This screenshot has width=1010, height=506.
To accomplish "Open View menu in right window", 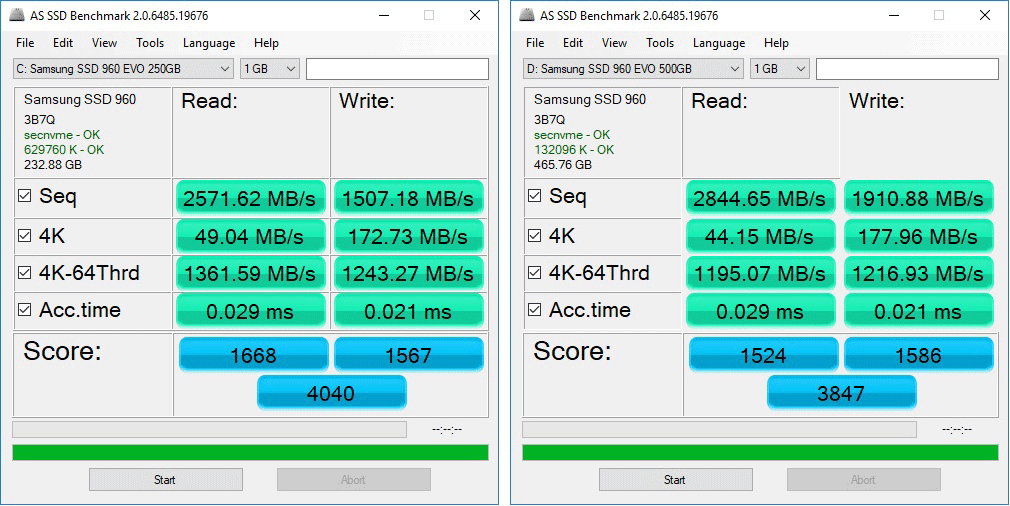I will (x=615, y=43).
